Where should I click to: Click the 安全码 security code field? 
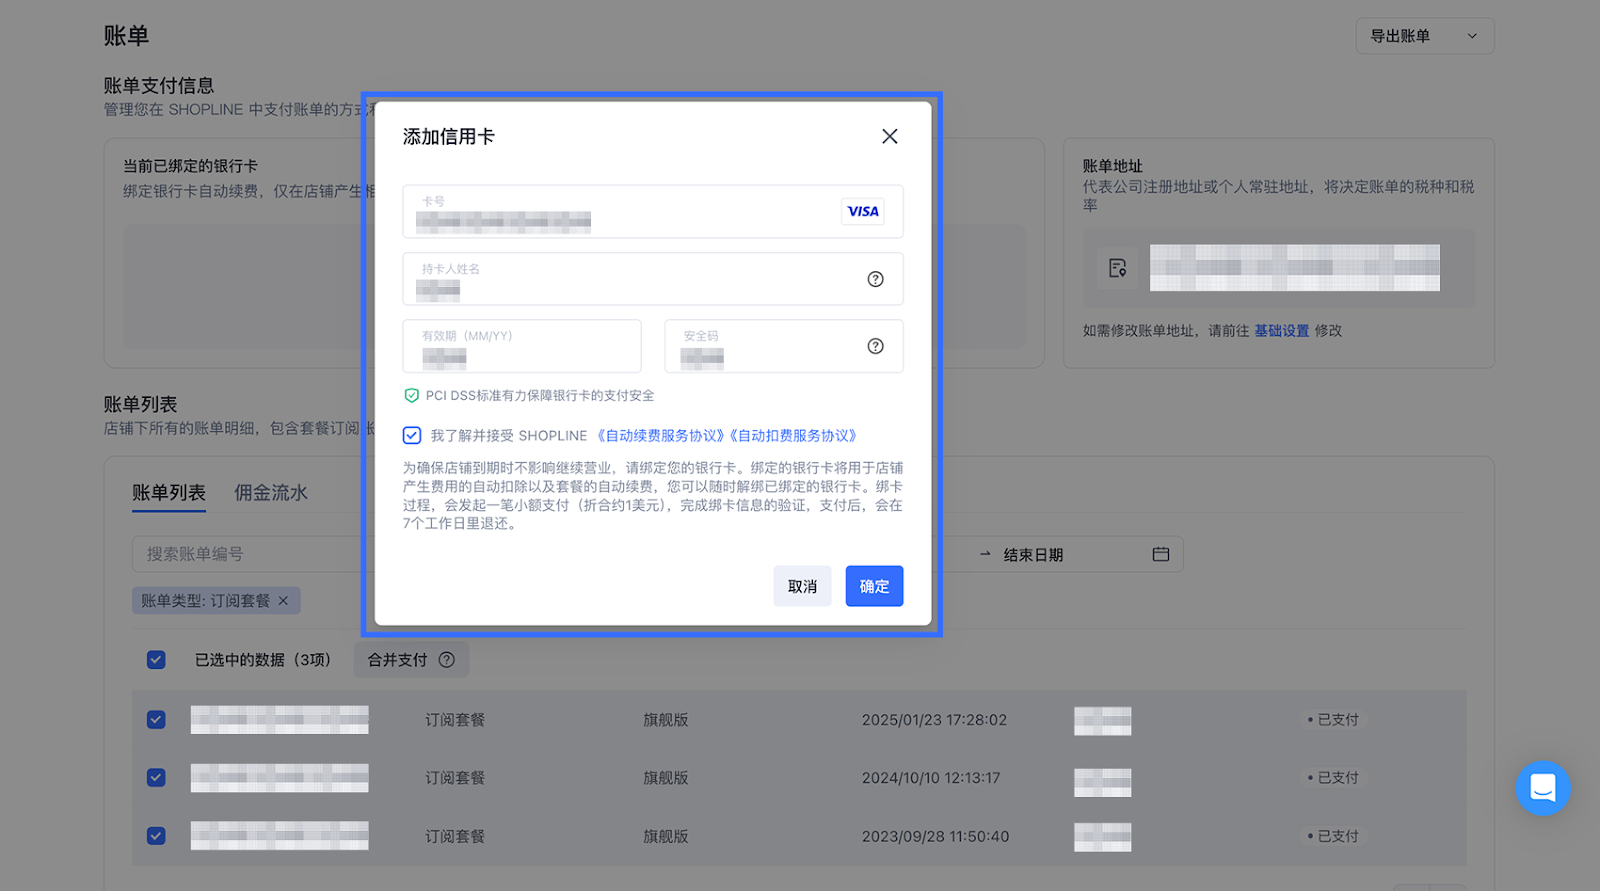(784, 346)
